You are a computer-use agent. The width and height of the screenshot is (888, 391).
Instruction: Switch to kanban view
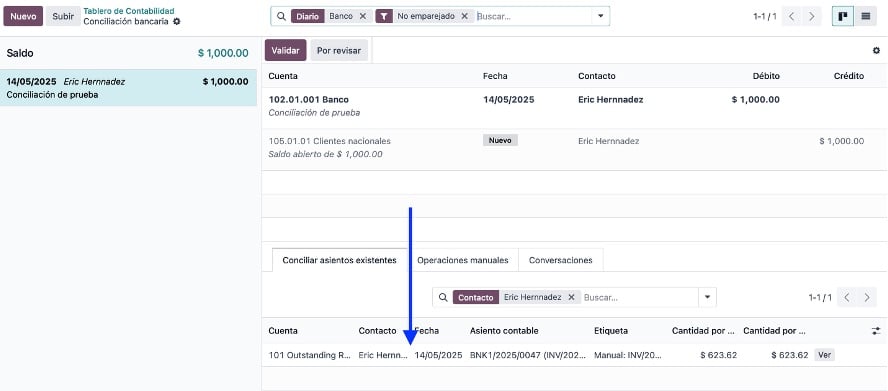pos(843,16)
